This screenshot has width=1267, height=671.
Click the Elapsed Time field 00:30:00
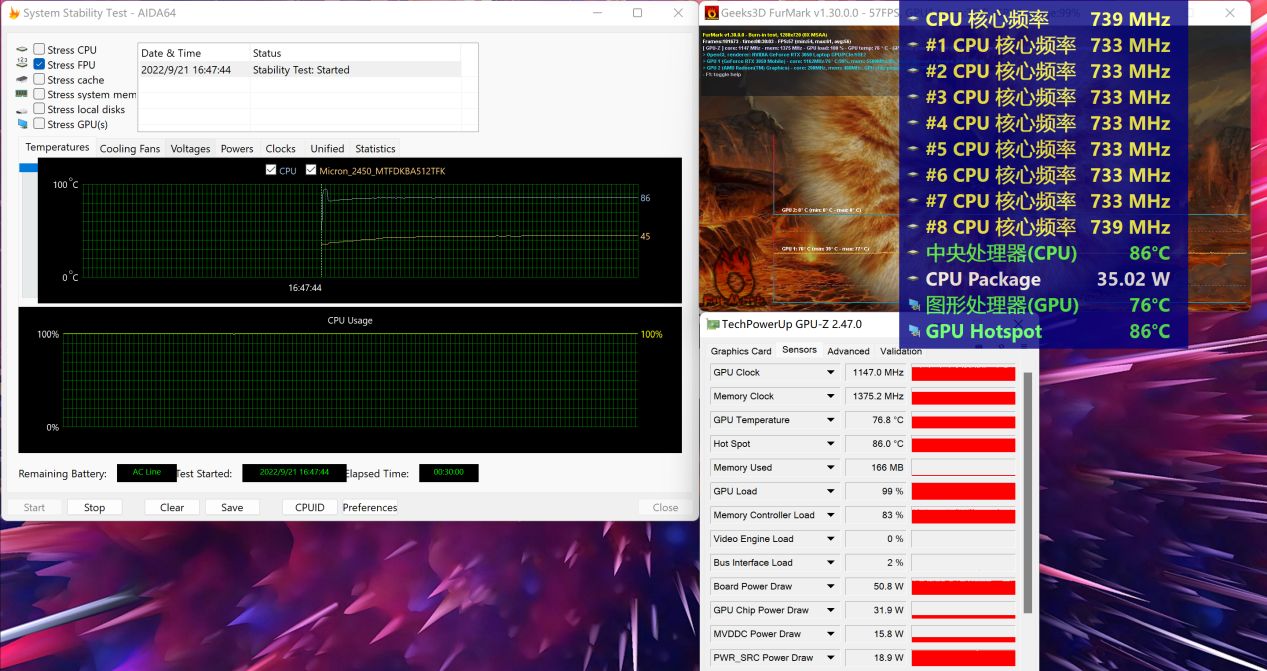click(448, 473)
